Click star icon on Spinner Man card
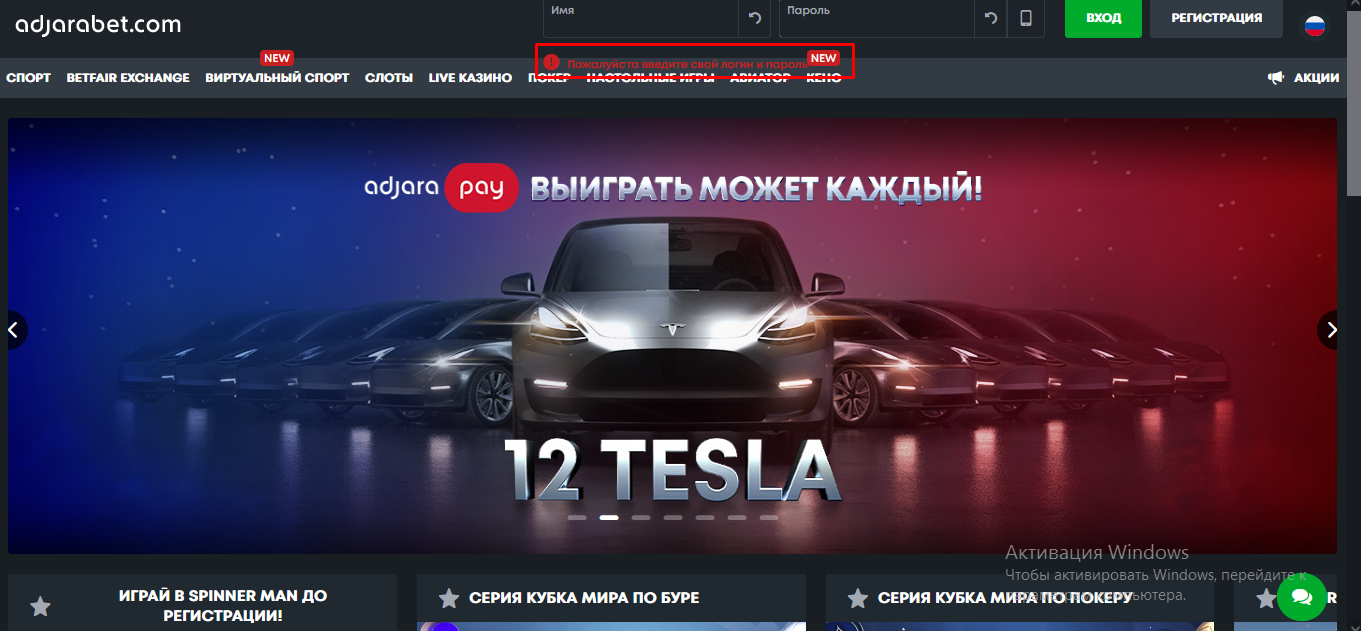1361x631 pixels. click(40, 606)
